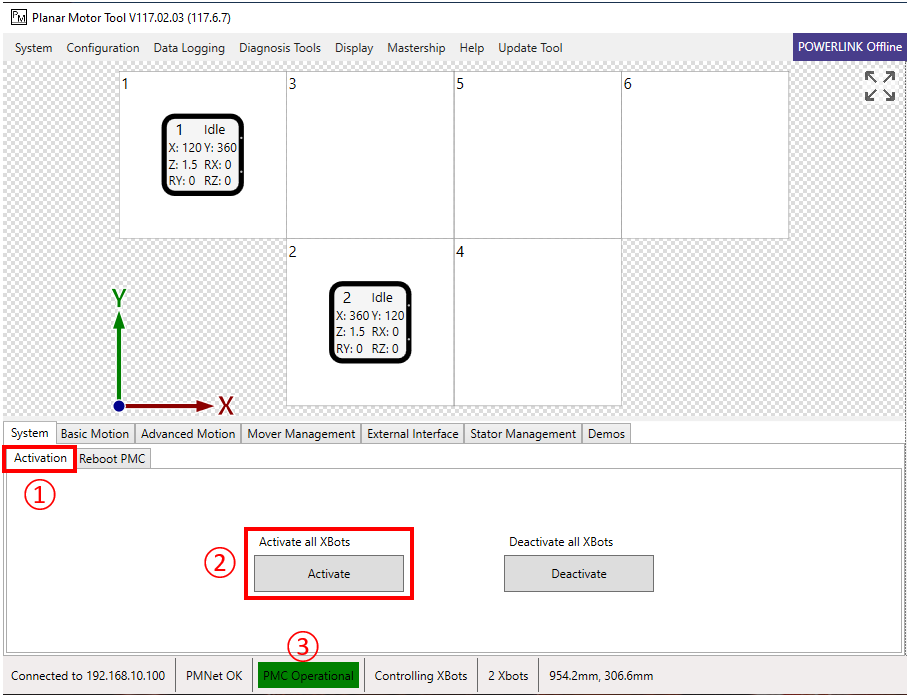
Task: Click the green PMC Operational status indicator
Action: pyautogui.click(x=309, y=676)
